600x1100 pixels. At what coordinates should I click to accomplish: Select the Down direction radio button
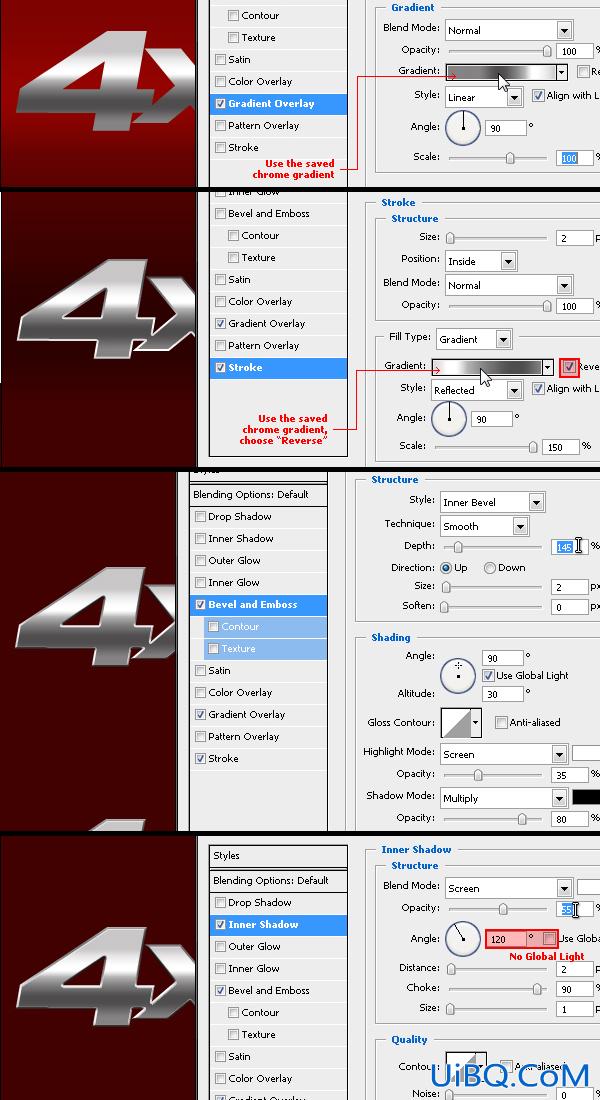[490, 568]
